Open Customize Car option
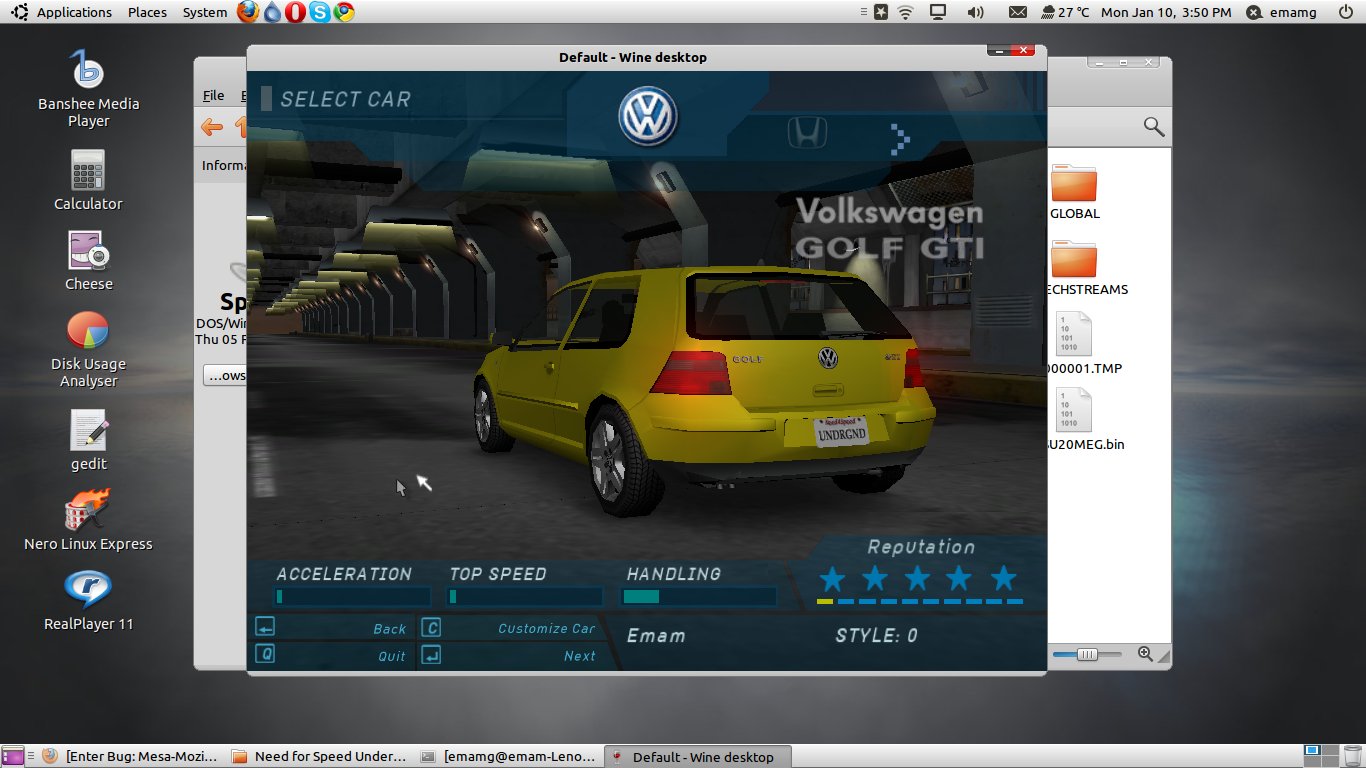This screenshot has height=768, width=1366. (x=546, y=628)
